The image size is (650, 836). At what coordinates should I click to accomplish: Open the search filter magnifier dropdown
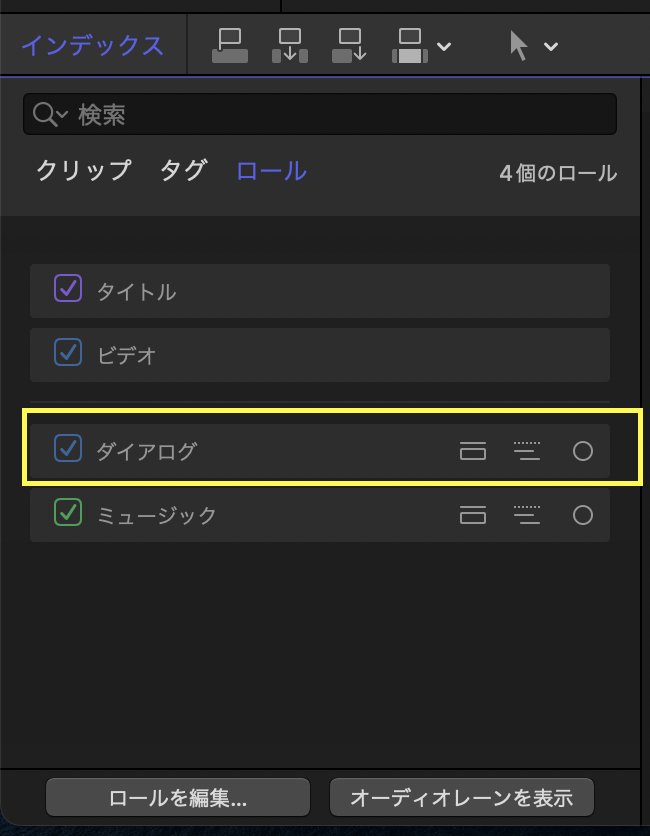[49, 115]
